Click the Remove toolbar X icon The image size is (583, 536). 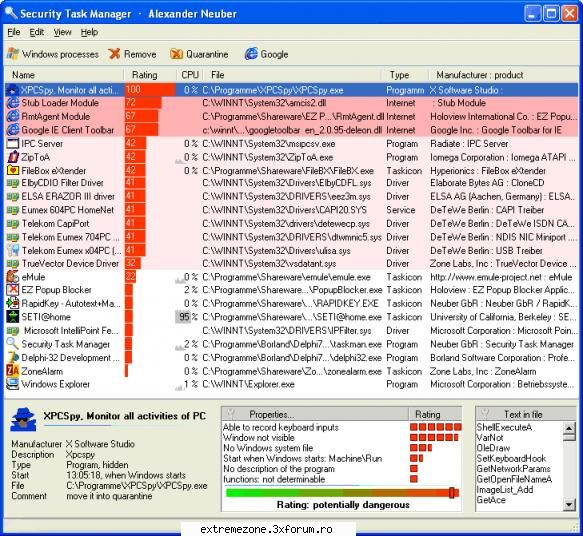(x=114, y=54)
